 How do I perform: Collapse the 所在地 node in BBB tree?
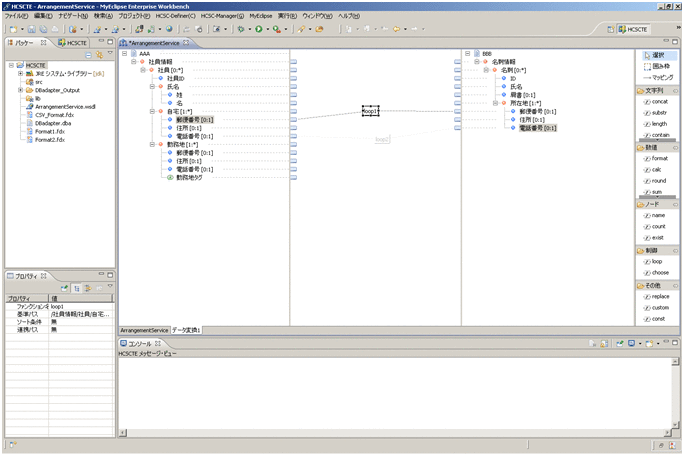point(494,103)
